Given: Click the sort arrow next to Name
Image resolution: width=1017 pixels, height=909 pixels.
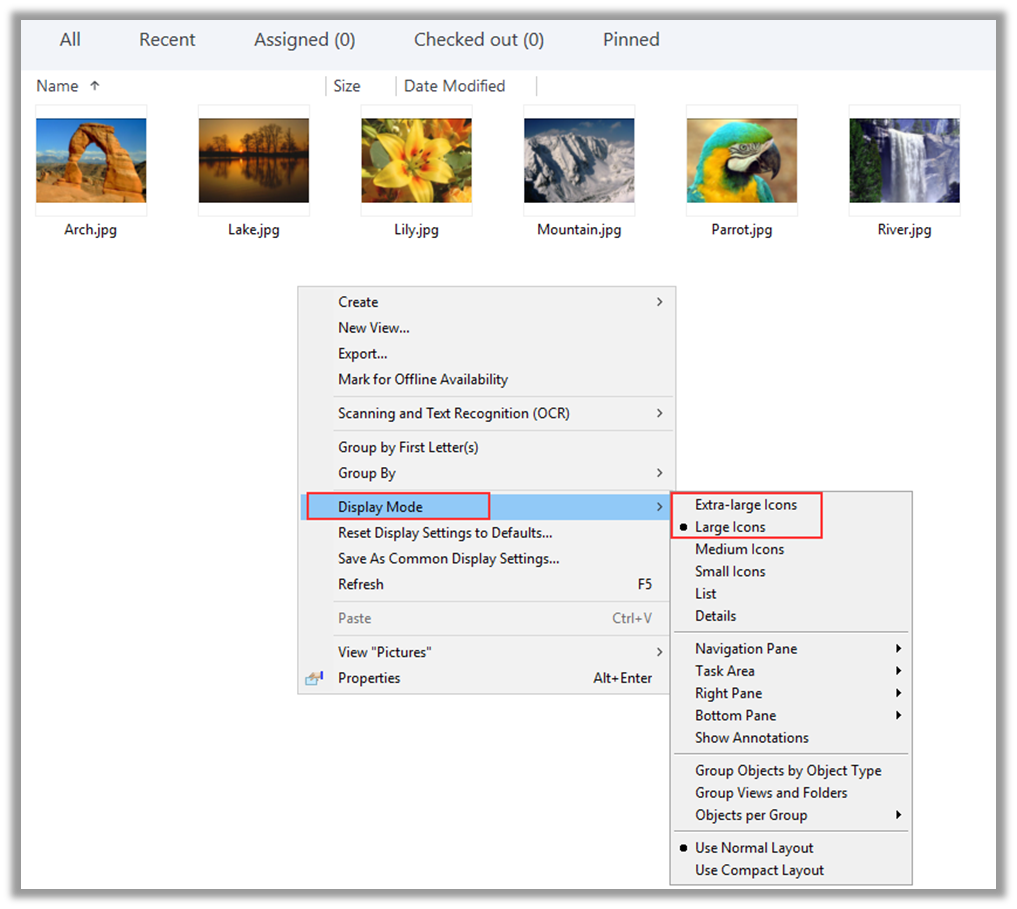Looking at the screenshot, I should 95,85.
